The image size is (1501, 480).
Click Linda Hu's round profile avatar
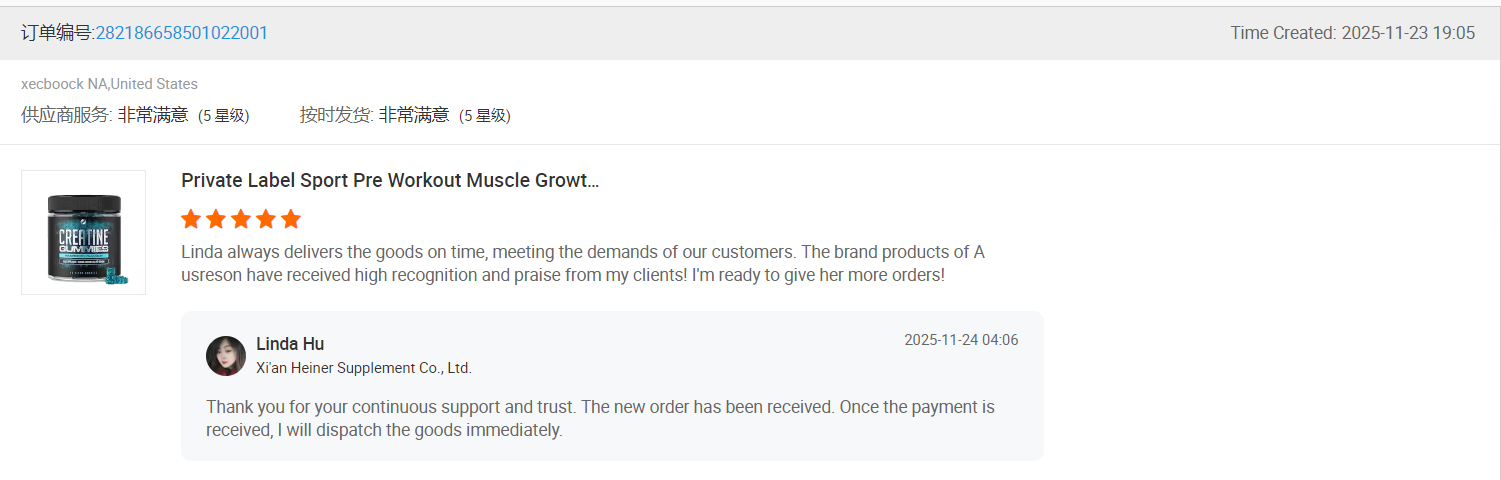coord(226,356)
